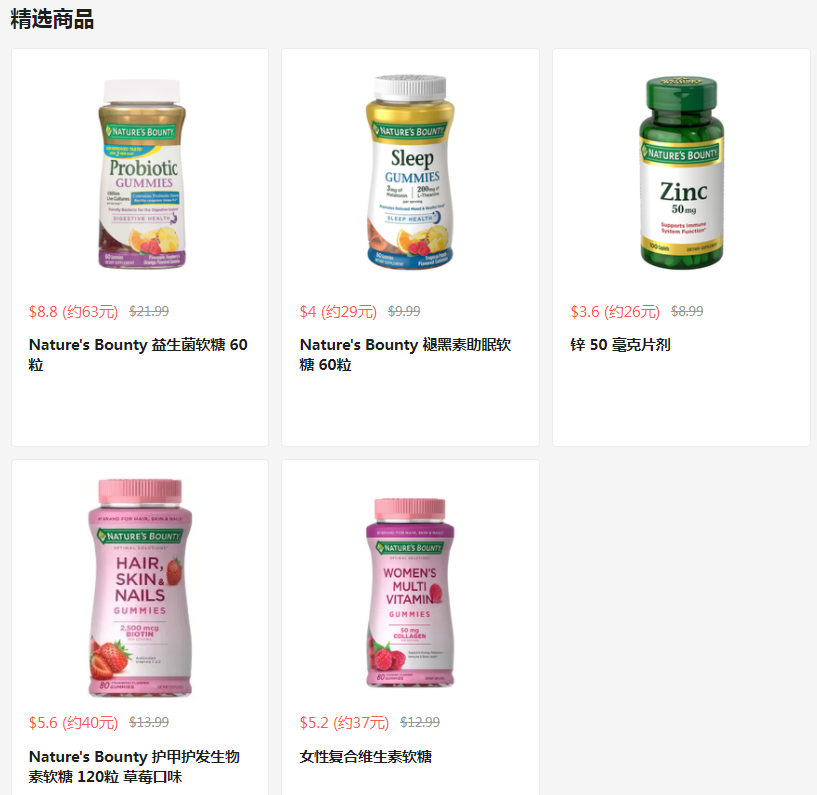Open the Probiotic Gummies bottle image

pyautogui.click(x=142, y=174)
